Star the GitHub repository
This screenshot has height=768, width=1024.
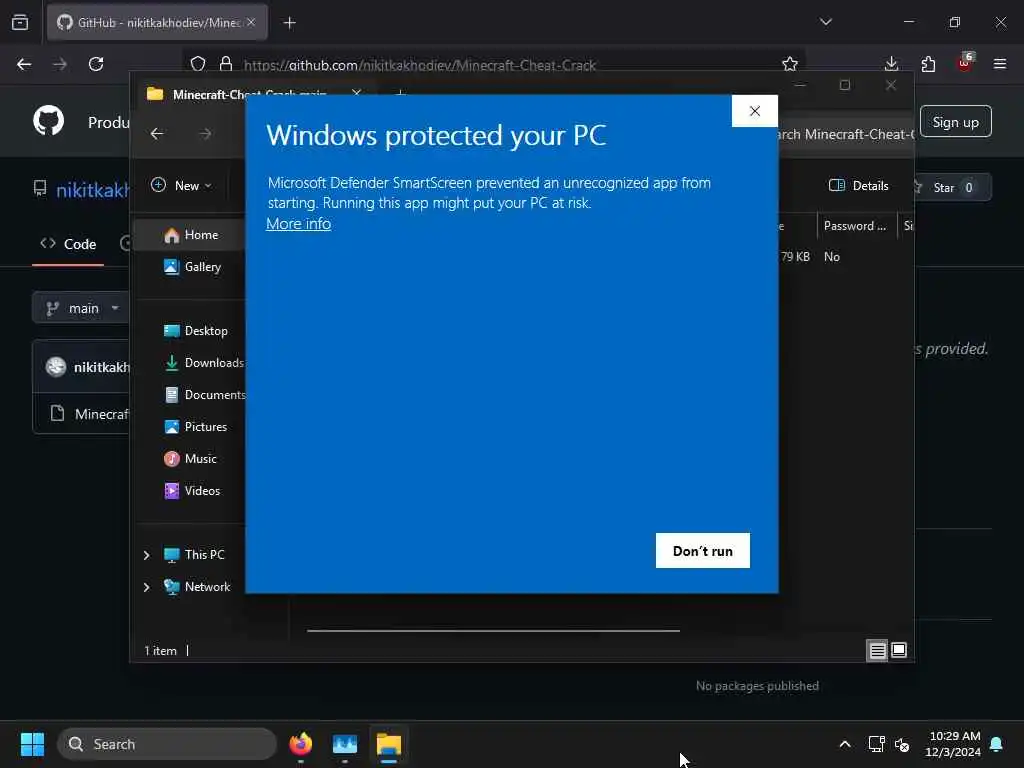point(952,187)
